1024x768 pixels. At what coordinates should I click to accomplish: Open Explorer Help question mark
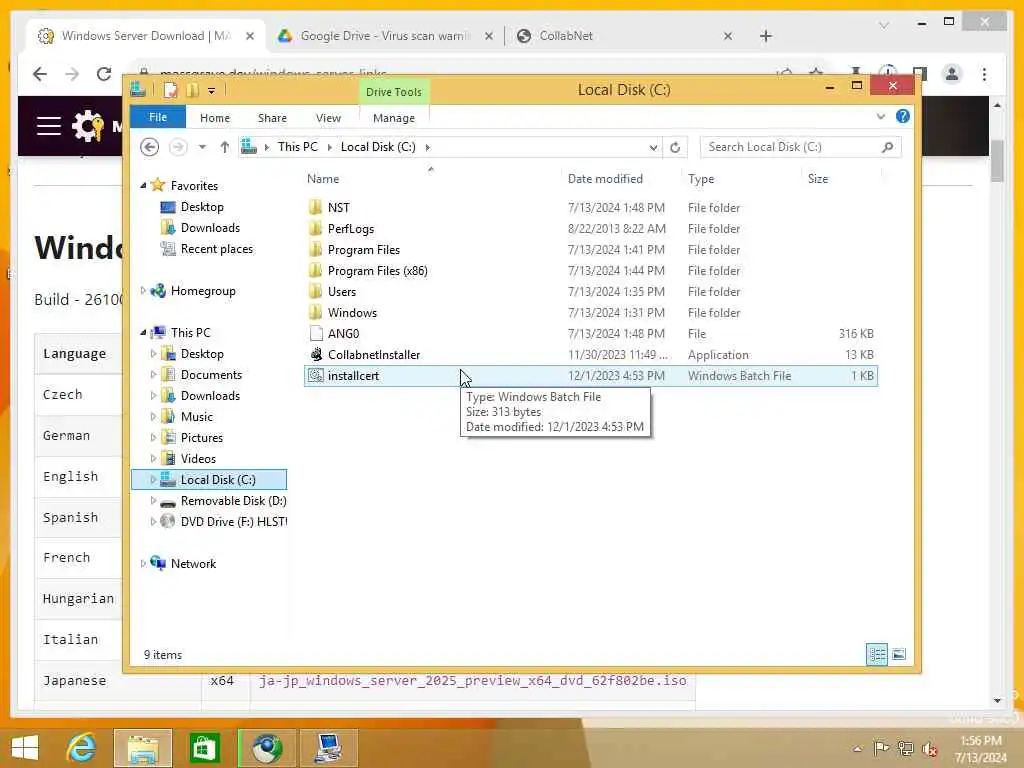(903, 116)
